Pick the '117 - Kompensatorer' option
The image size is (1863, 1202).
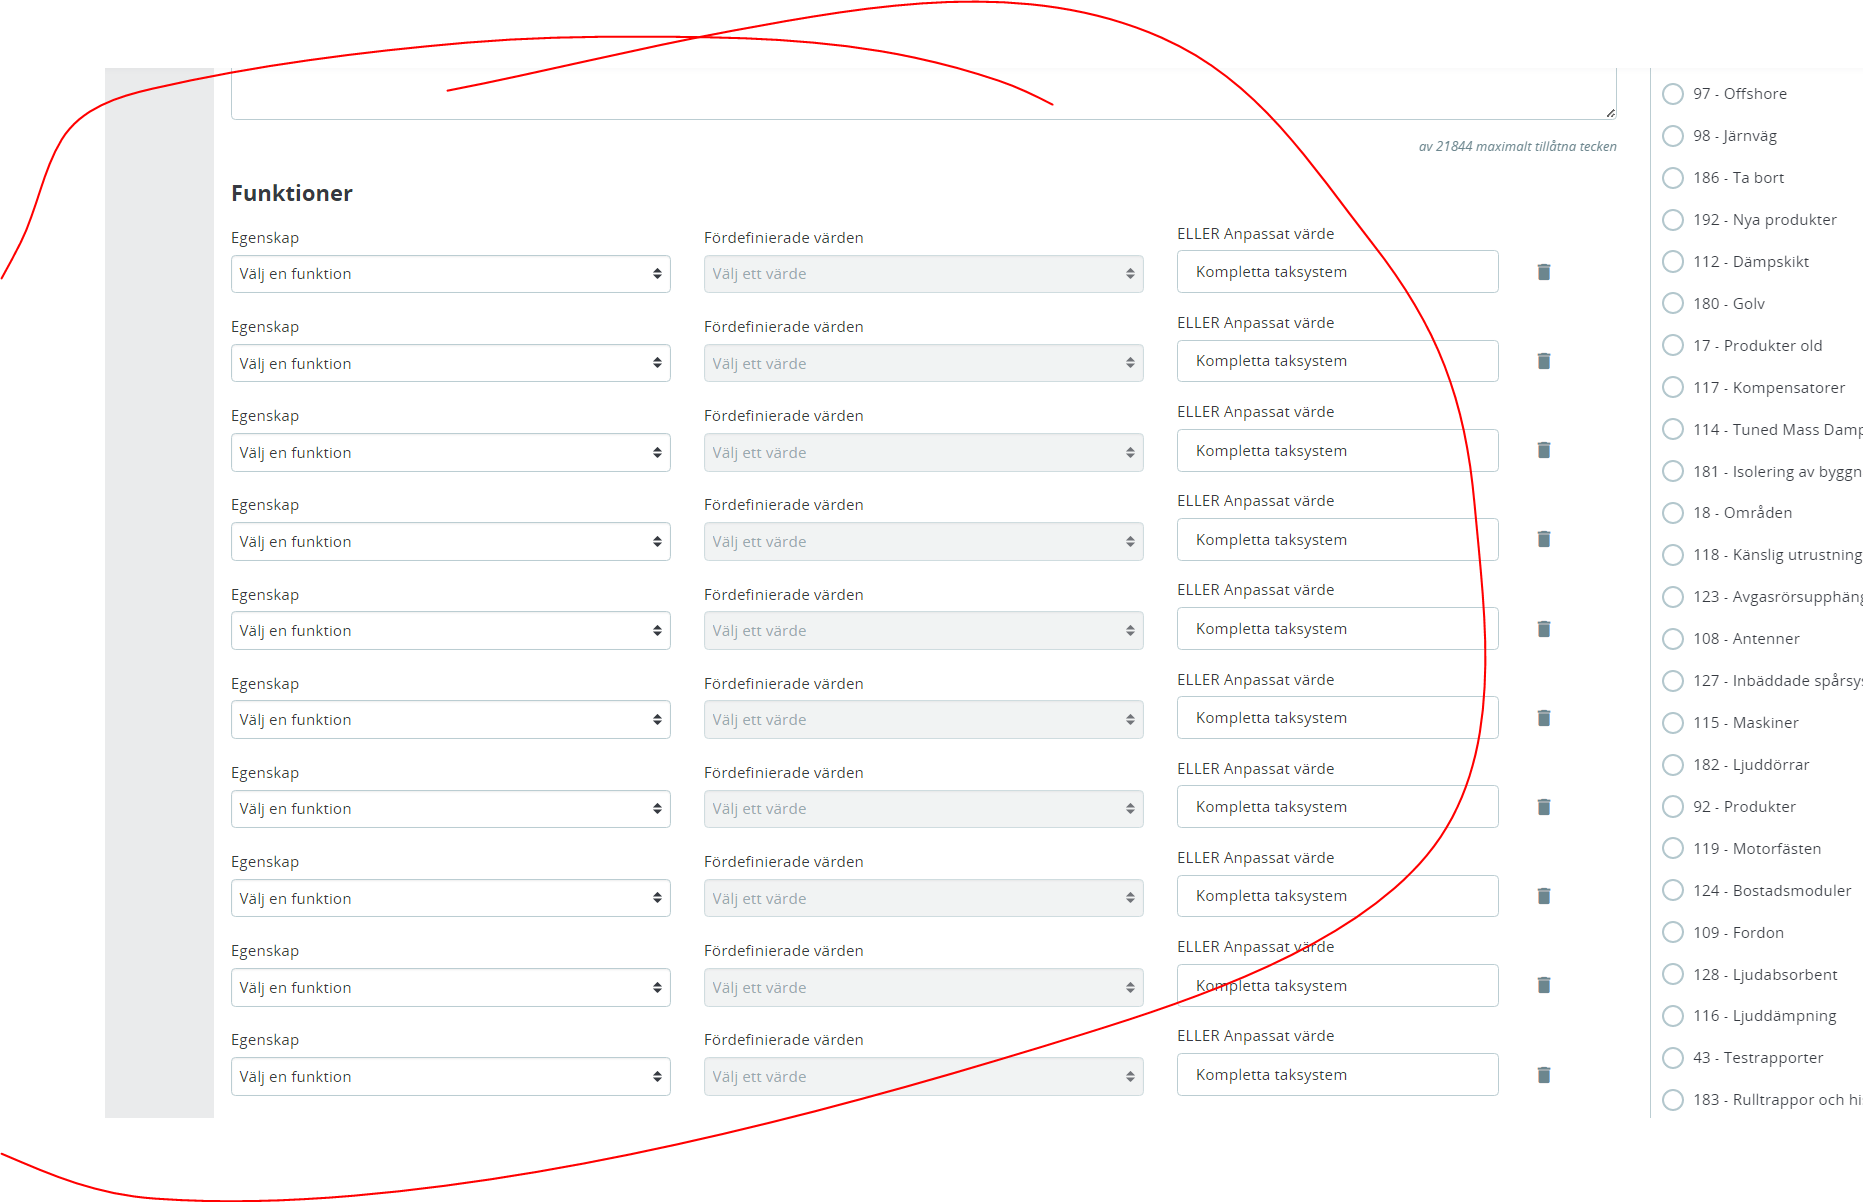click(x=1673, y=388)
